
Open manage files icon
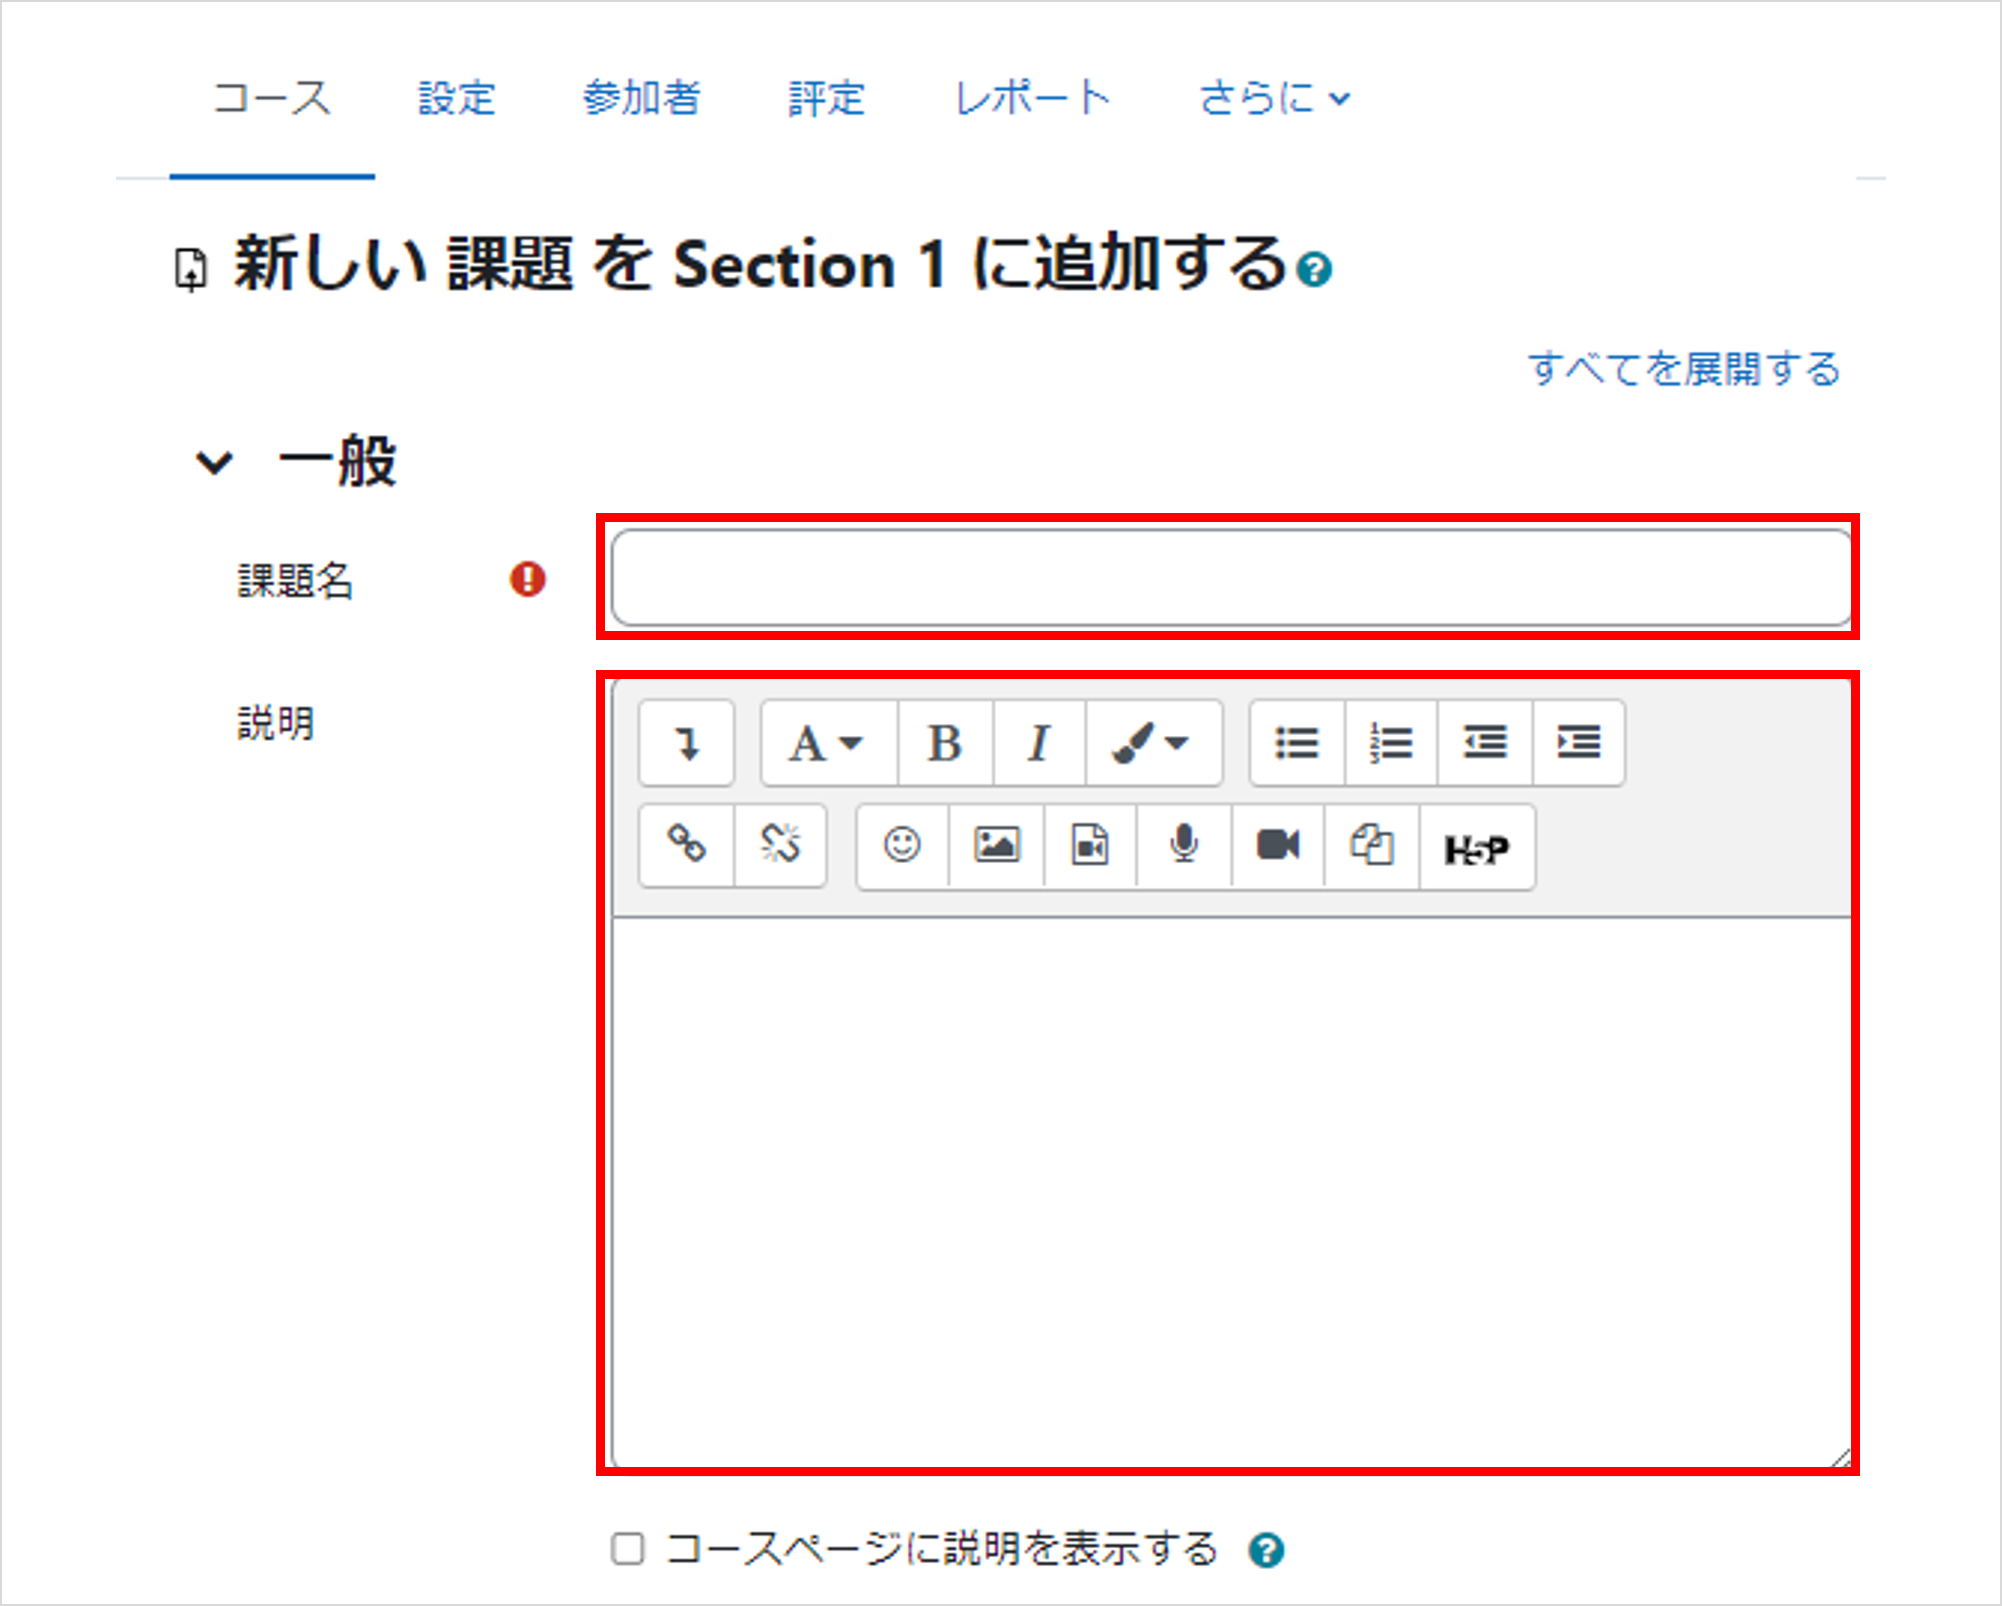1372,845
